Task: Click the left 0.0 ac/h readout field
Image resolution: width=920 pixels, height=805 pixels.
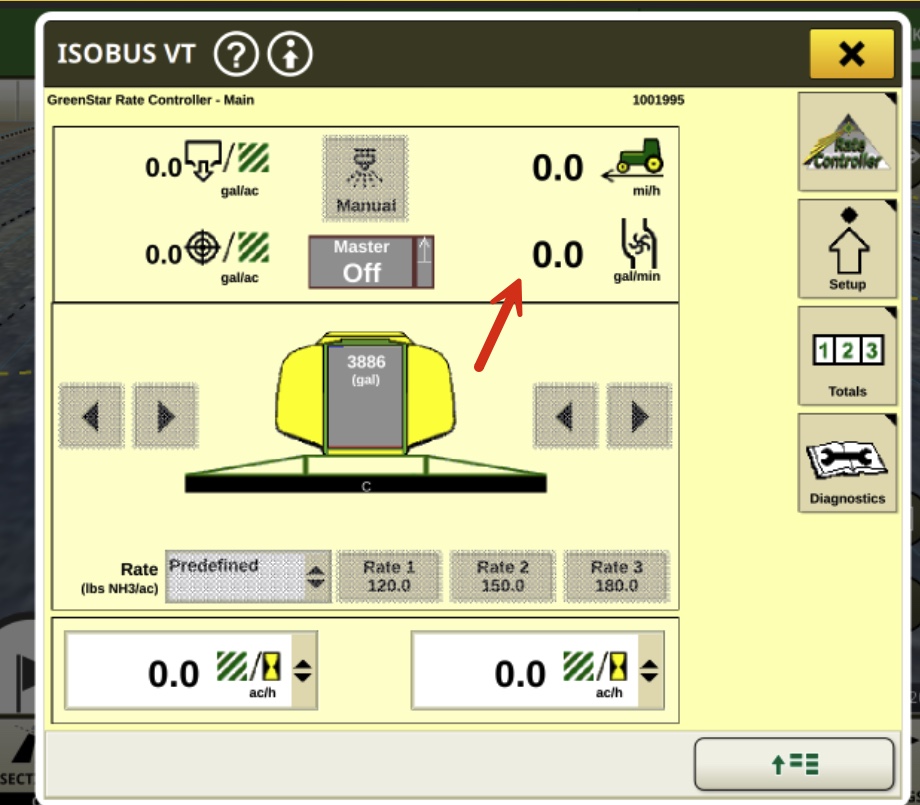Action: (x=191, y=670)
